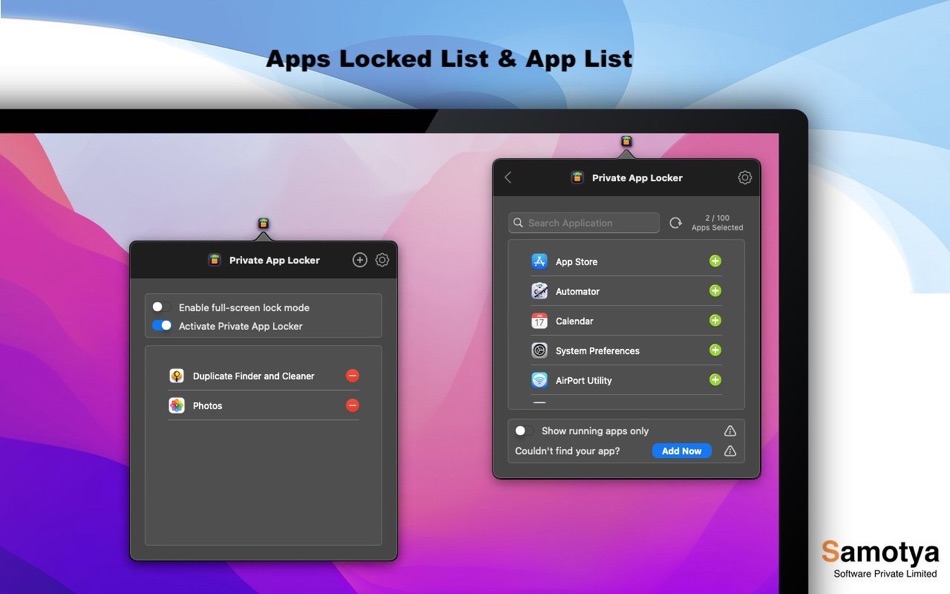Toggle Show running apps only
This screenshot has width=950, height=594.
pos(524,431)
